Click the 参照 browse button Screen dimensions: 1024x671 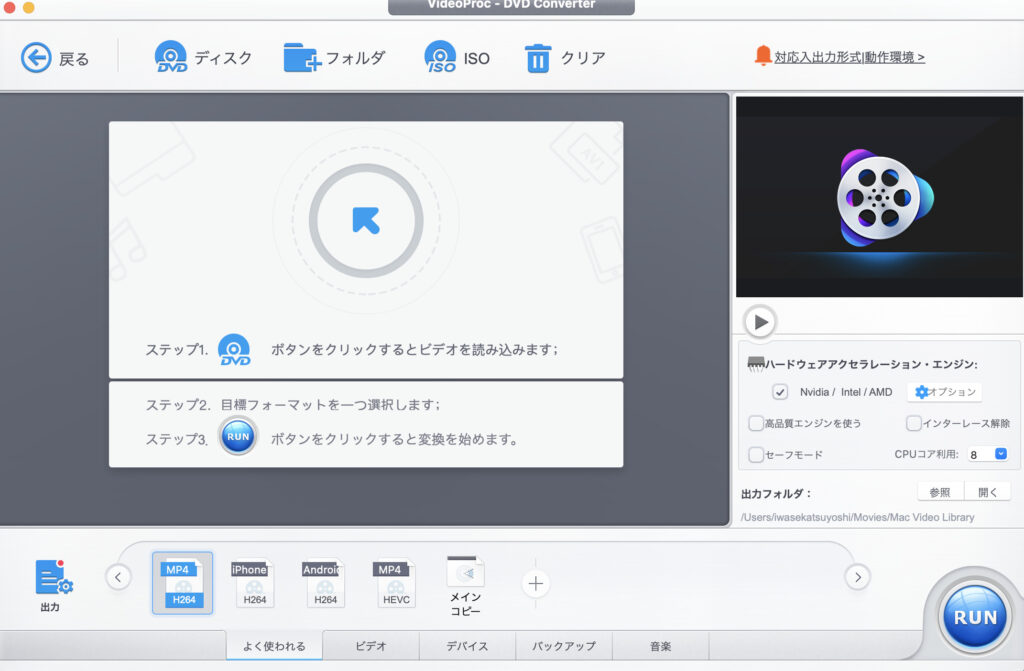(x=940, y=493)
